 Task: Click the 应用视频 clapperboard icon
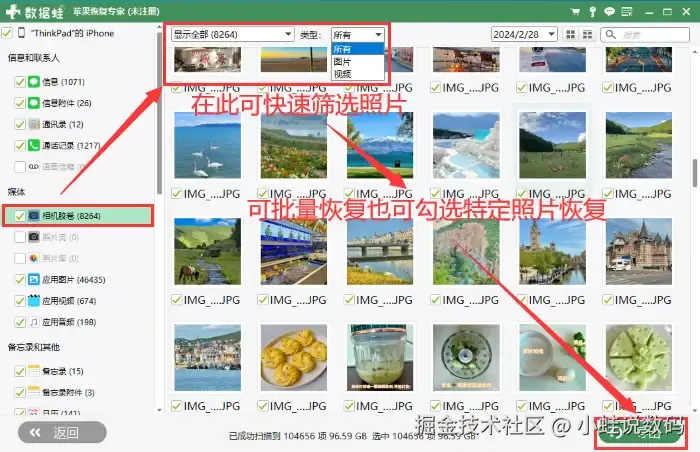pos(34,301)
